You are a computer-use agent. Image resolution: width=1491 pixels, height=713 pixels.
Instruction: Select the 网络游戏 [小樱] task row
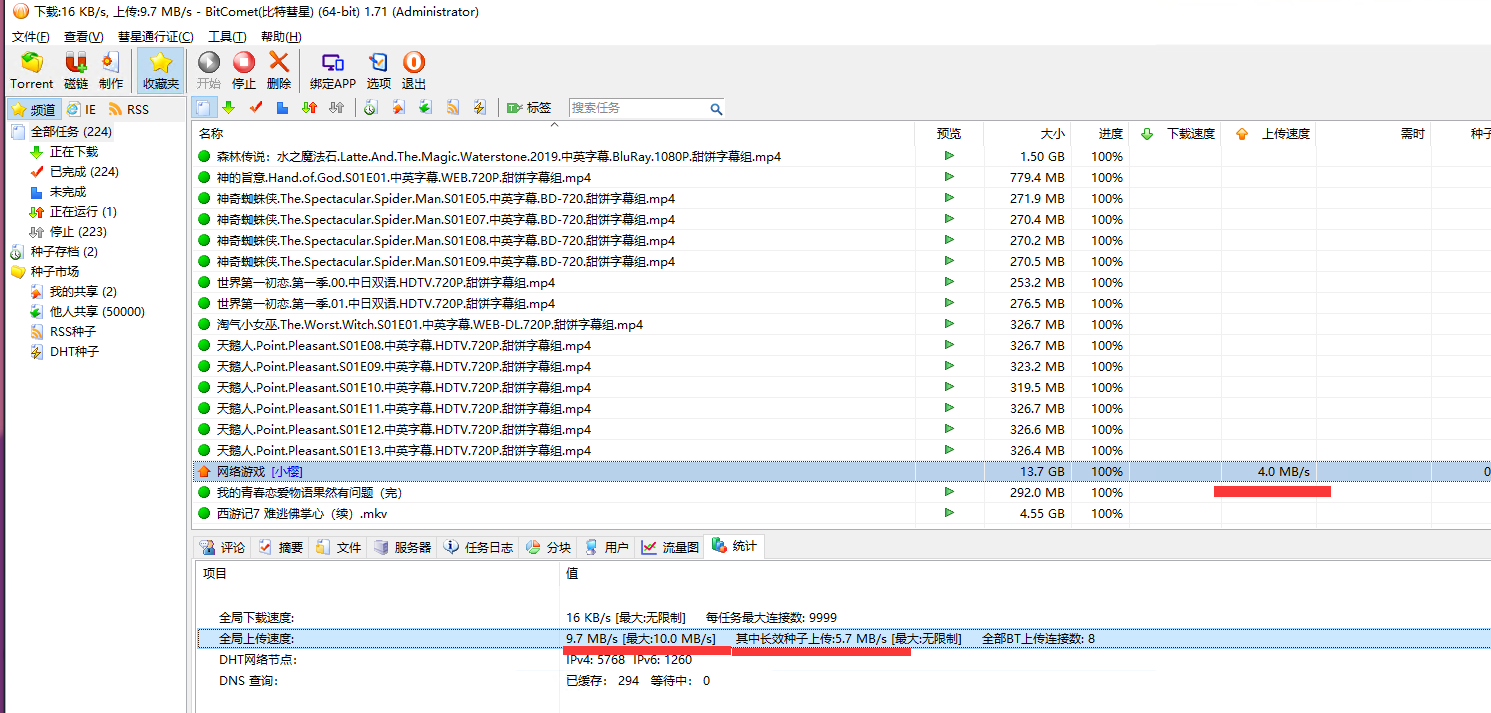pyautogui.click(x=841, y=471)
